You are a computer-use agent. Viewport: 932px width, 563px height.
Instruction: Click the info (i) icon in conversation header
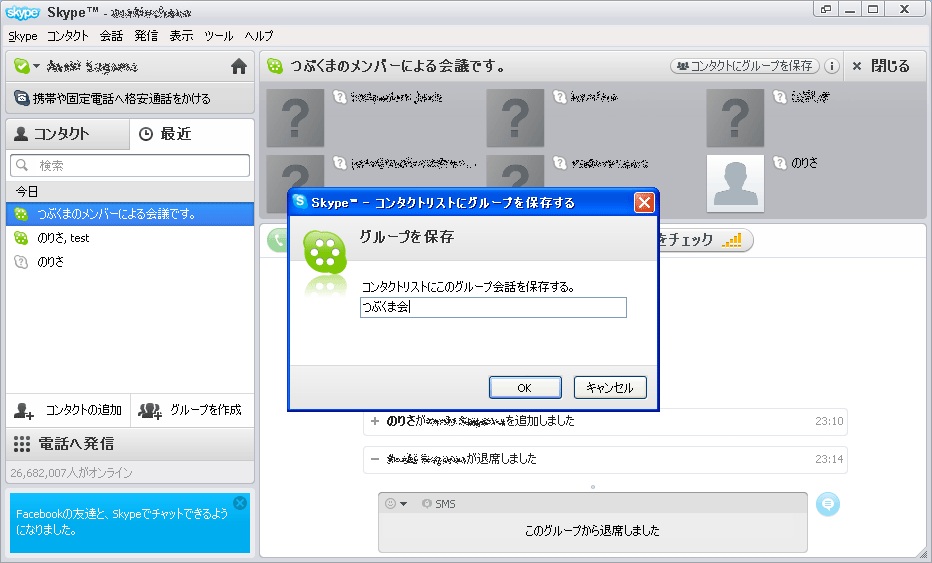tap(832, 66)
